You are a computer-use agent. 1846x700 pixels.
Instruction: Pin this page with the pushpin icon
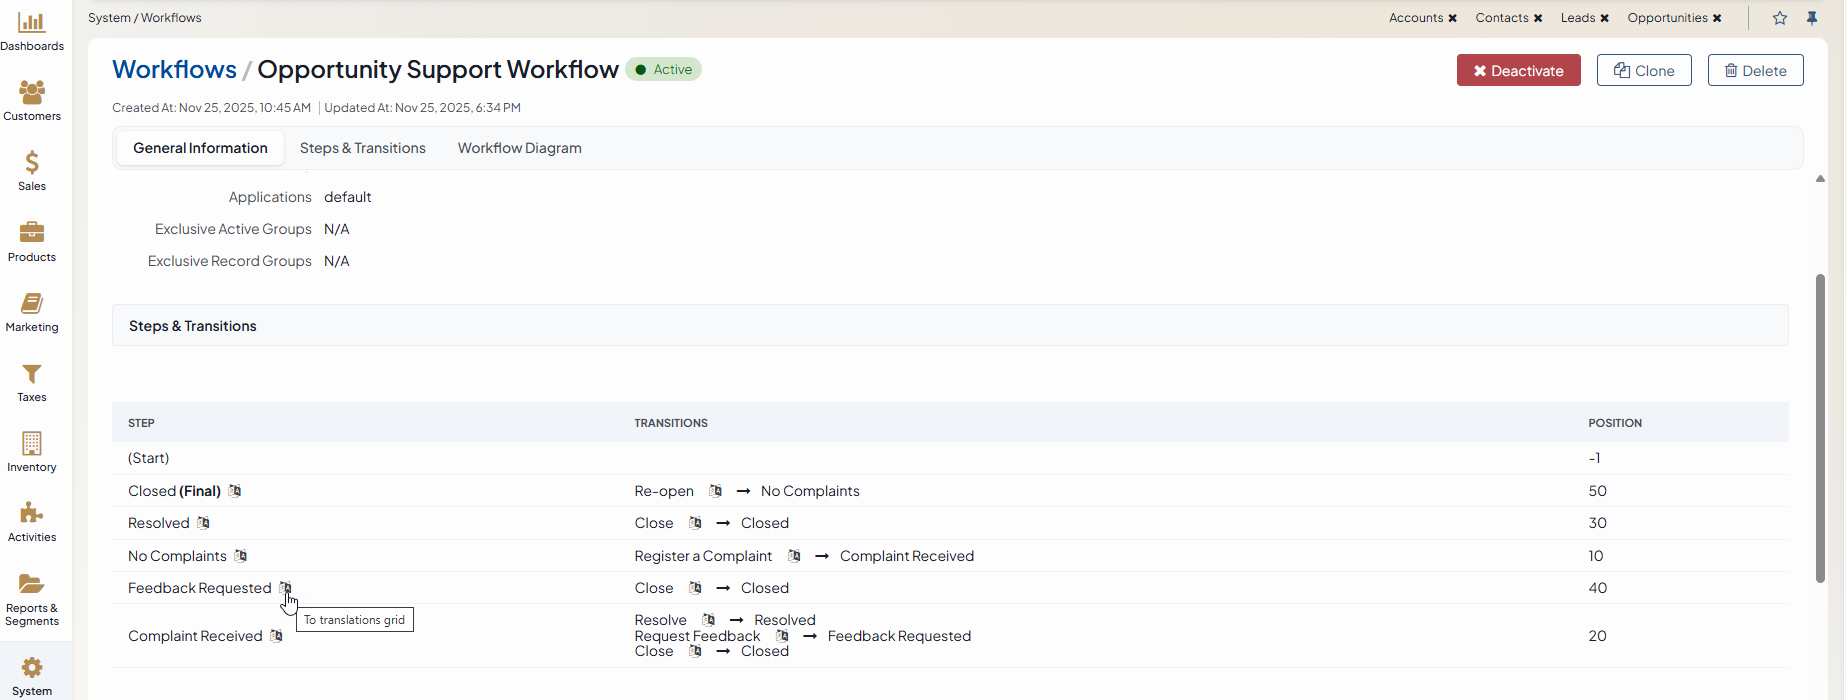pos(1812,18)
